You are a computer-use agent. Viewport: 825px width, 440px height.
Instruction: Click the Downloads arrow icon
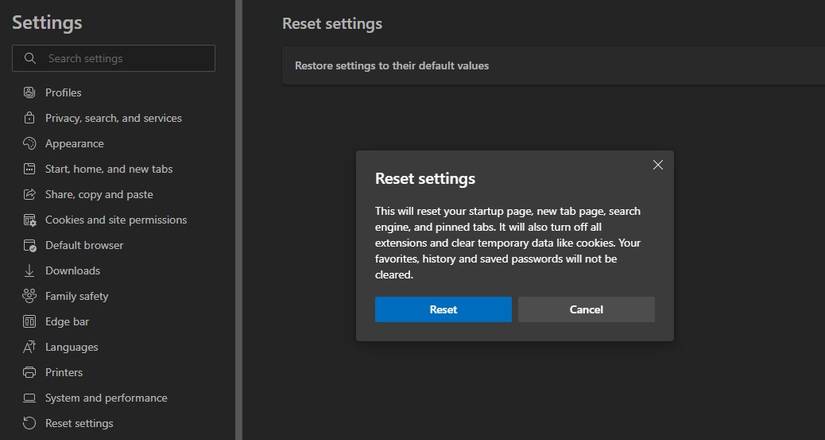point(29,271)
